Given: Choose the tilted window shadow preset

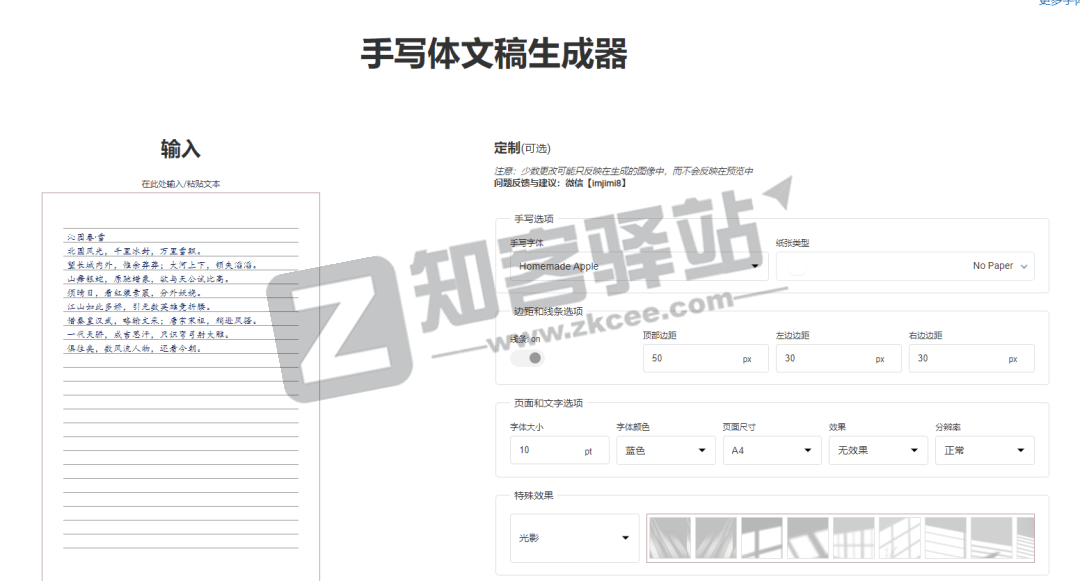Looking at the screenshot, I should click(x=806, y=537).
